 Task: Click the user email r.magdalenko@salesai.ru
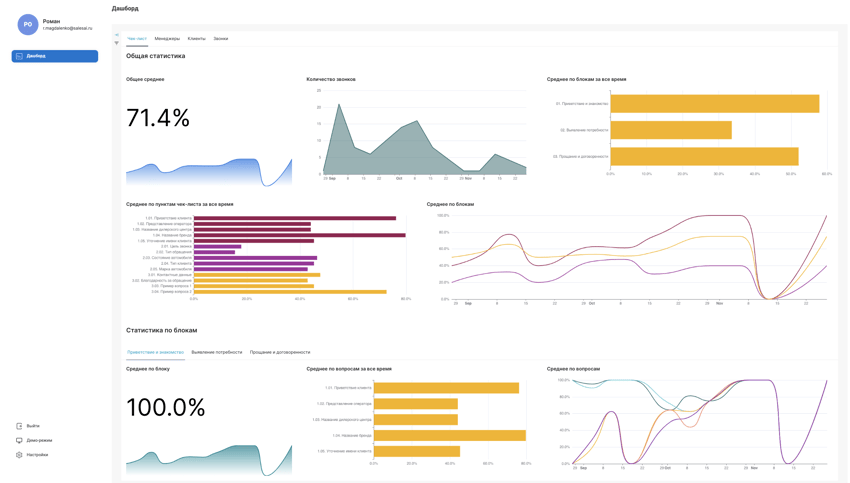click(67, 28)
